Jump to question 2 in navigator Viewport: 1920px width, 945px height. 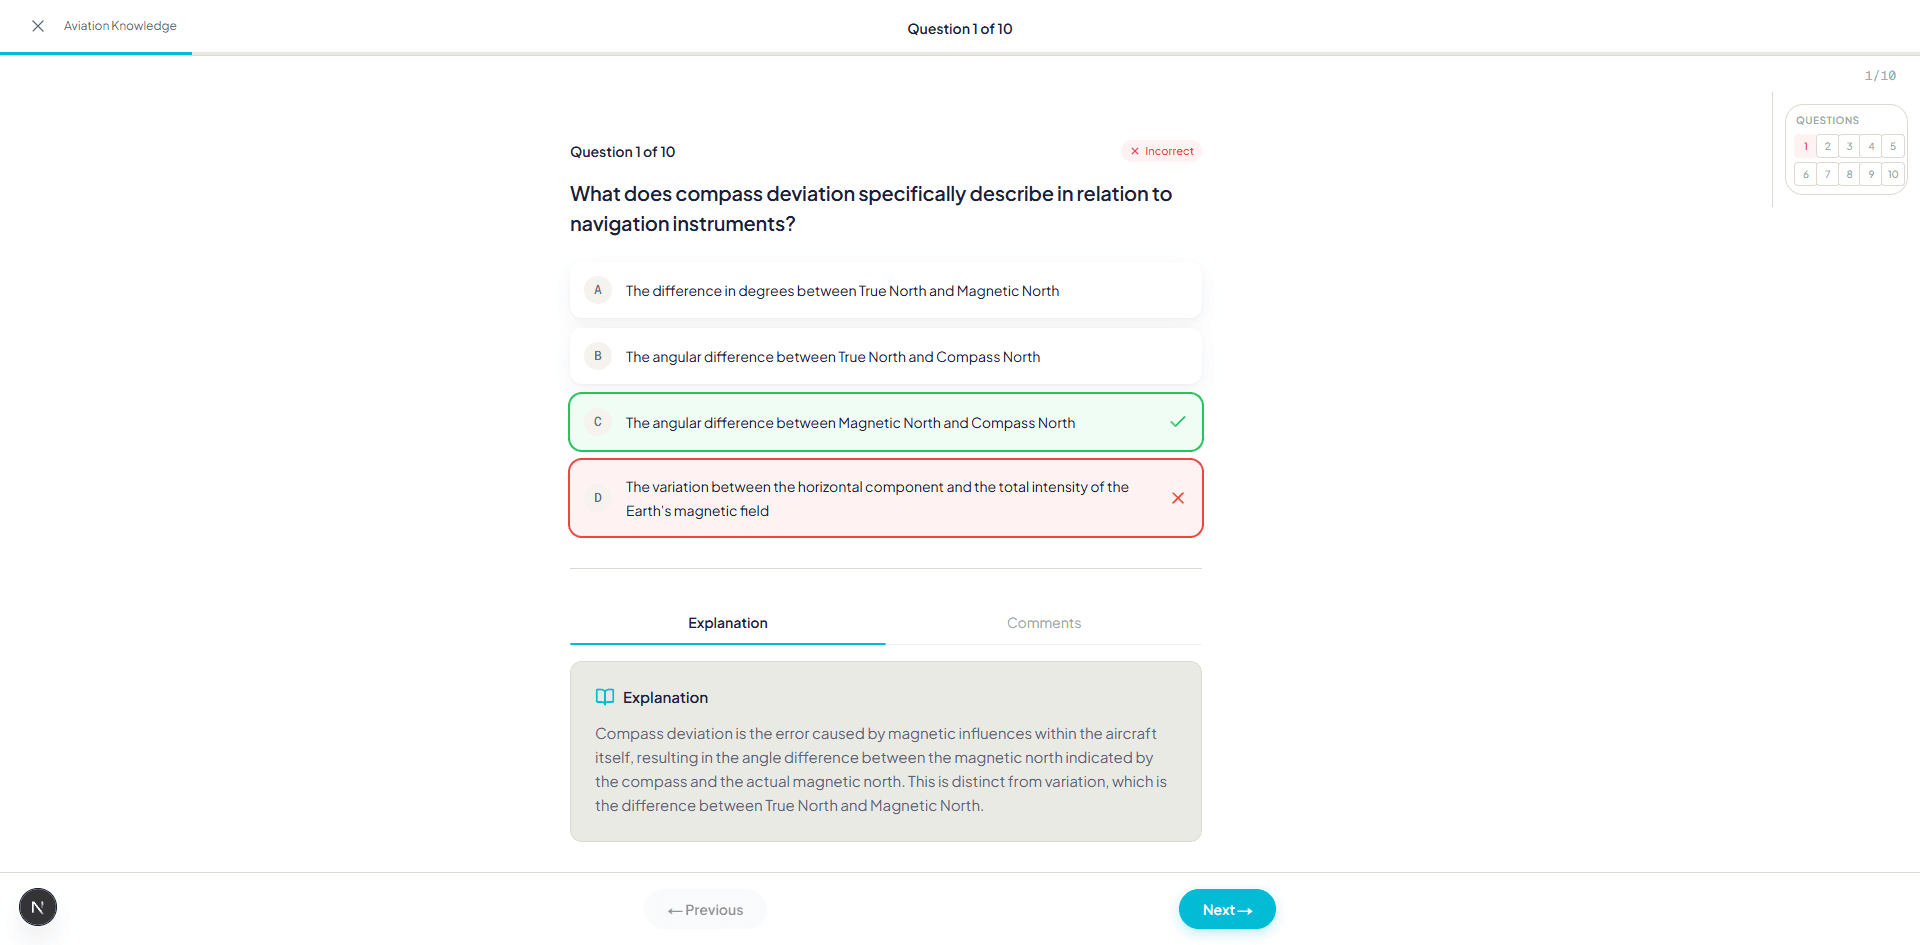pos(1828,146)
